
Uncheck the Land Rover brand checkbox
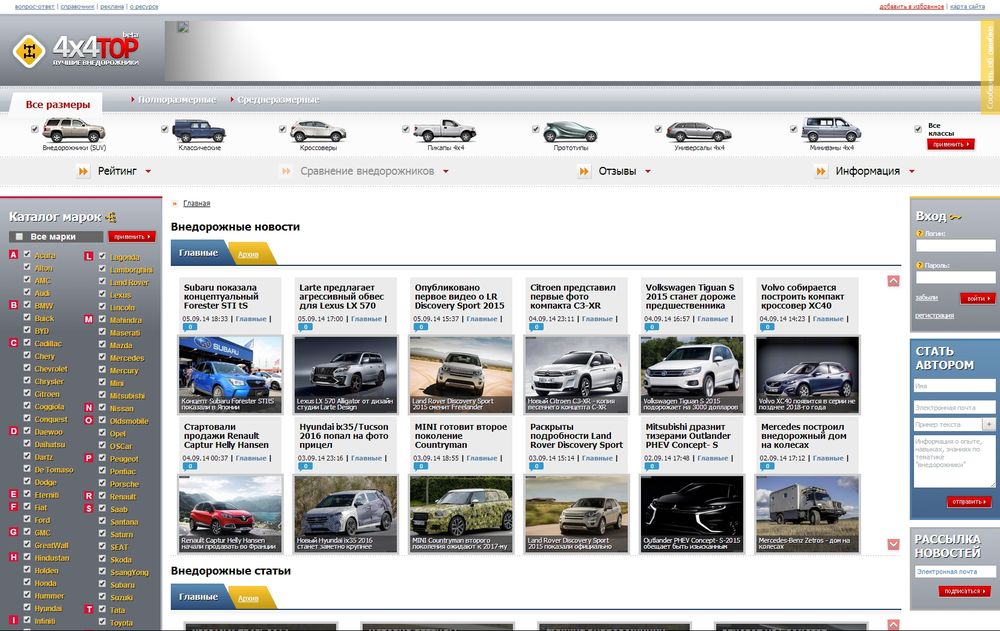[102, 281]
